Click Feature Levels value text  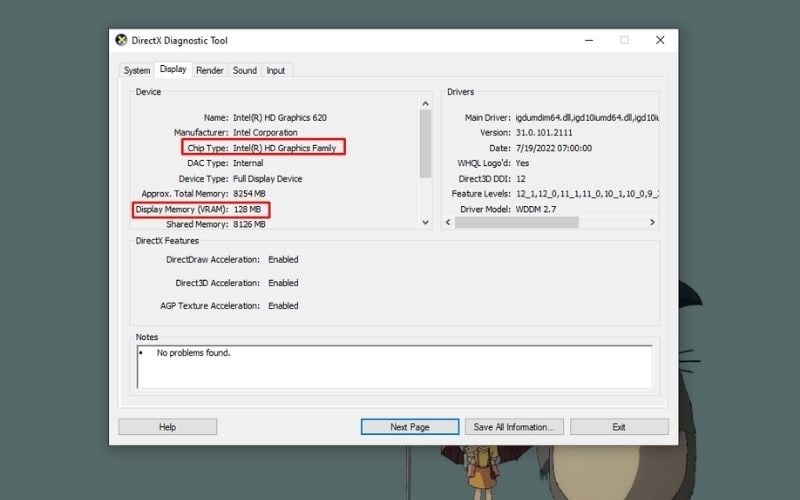587,194
